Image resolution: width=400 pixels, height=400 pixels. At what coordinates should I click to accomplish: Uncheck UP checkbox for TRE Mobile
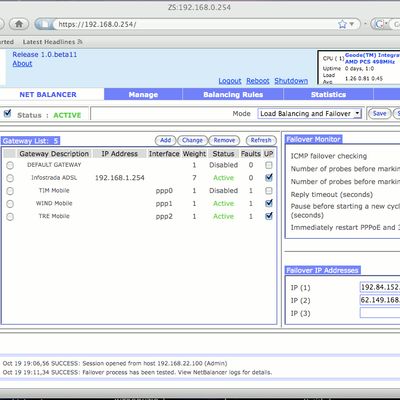pos(269,216)
